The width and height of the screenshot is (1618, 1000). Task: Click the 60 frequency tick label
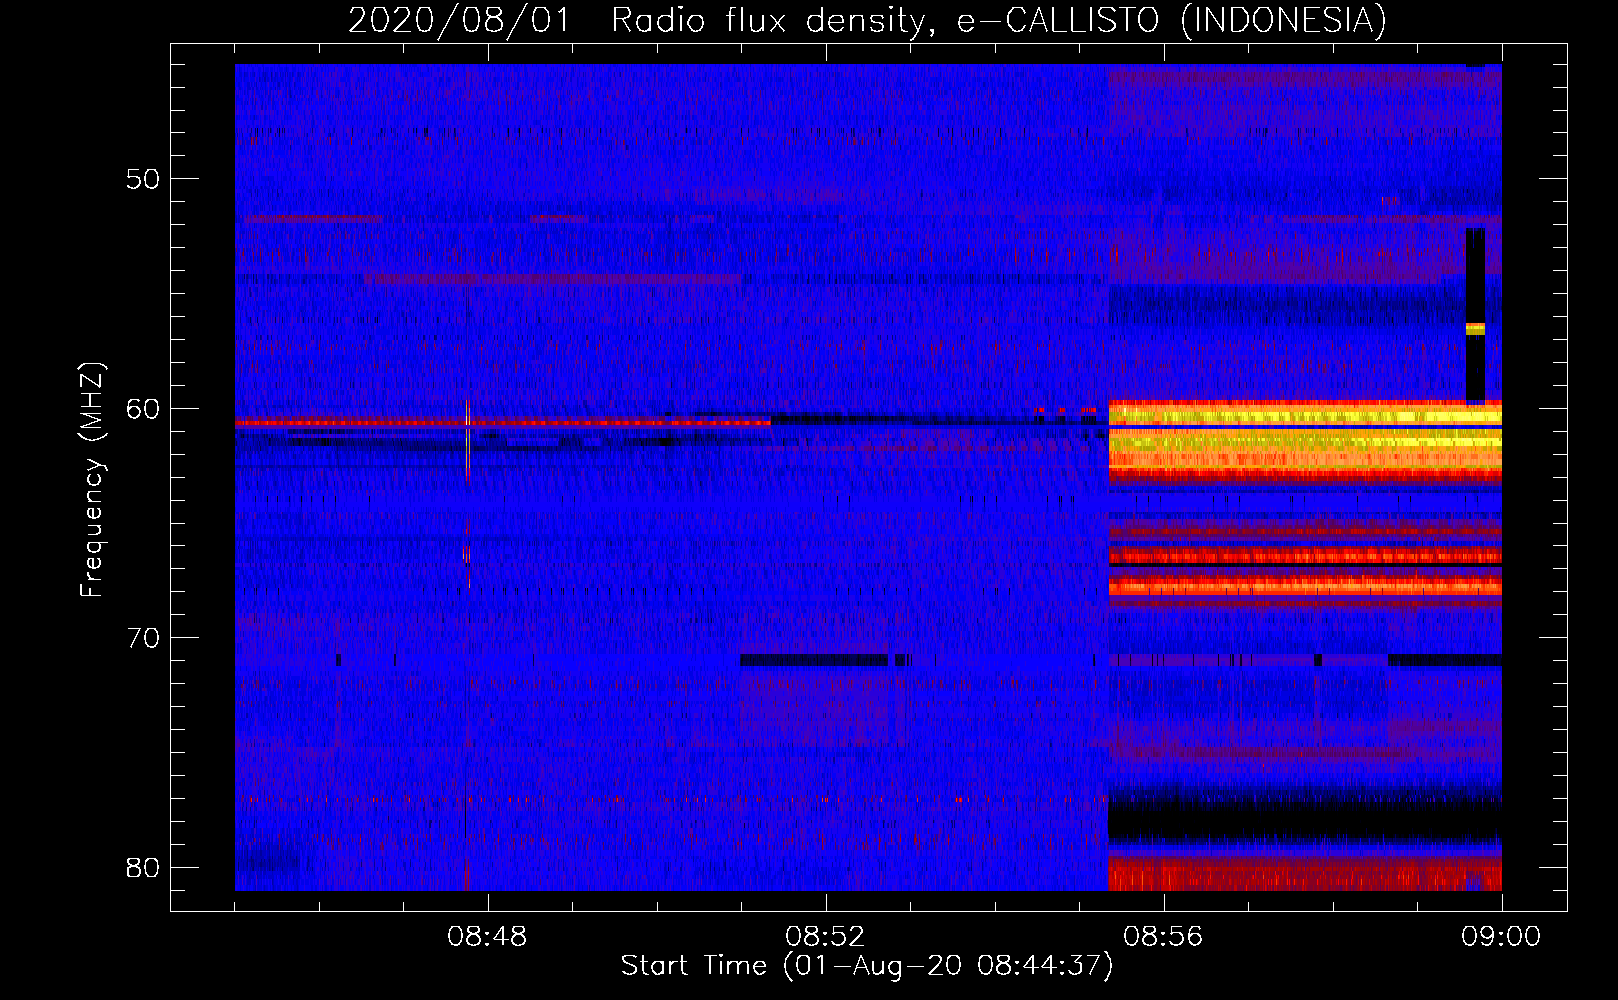143,409
